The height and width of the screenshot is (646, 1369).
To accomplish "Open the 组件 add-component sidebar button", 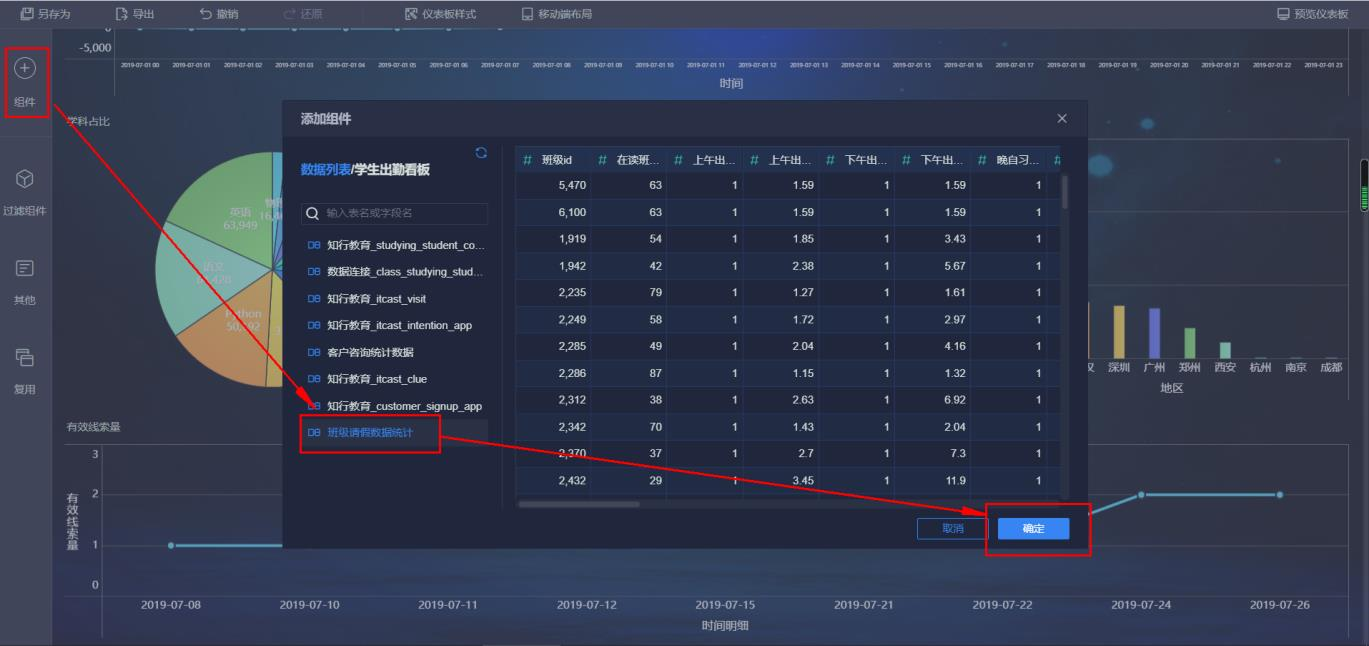I will pos(26,82).
